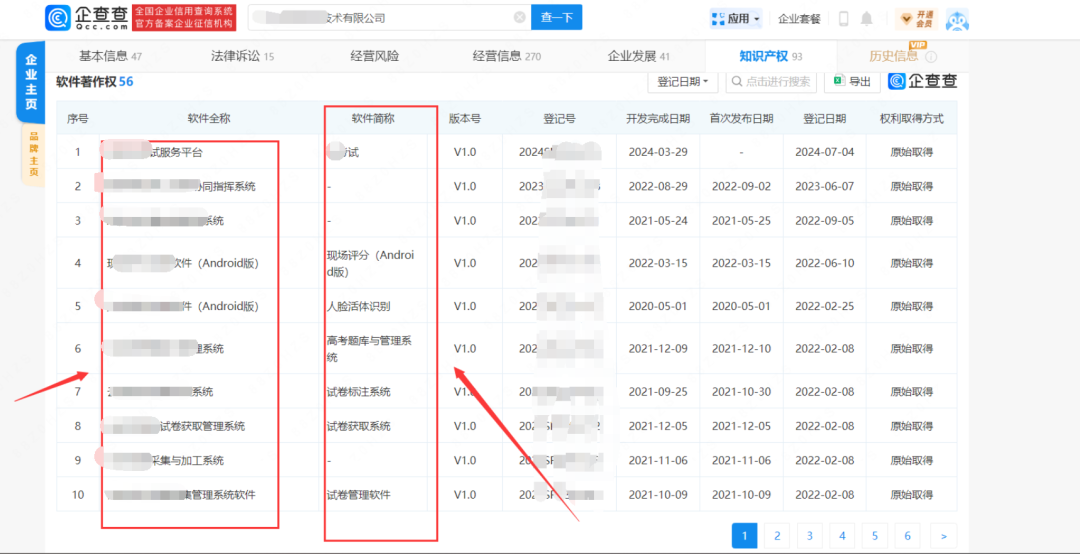Click the Qcc.com logo icon
1080x554 pixels.
(x=59, y=18)
